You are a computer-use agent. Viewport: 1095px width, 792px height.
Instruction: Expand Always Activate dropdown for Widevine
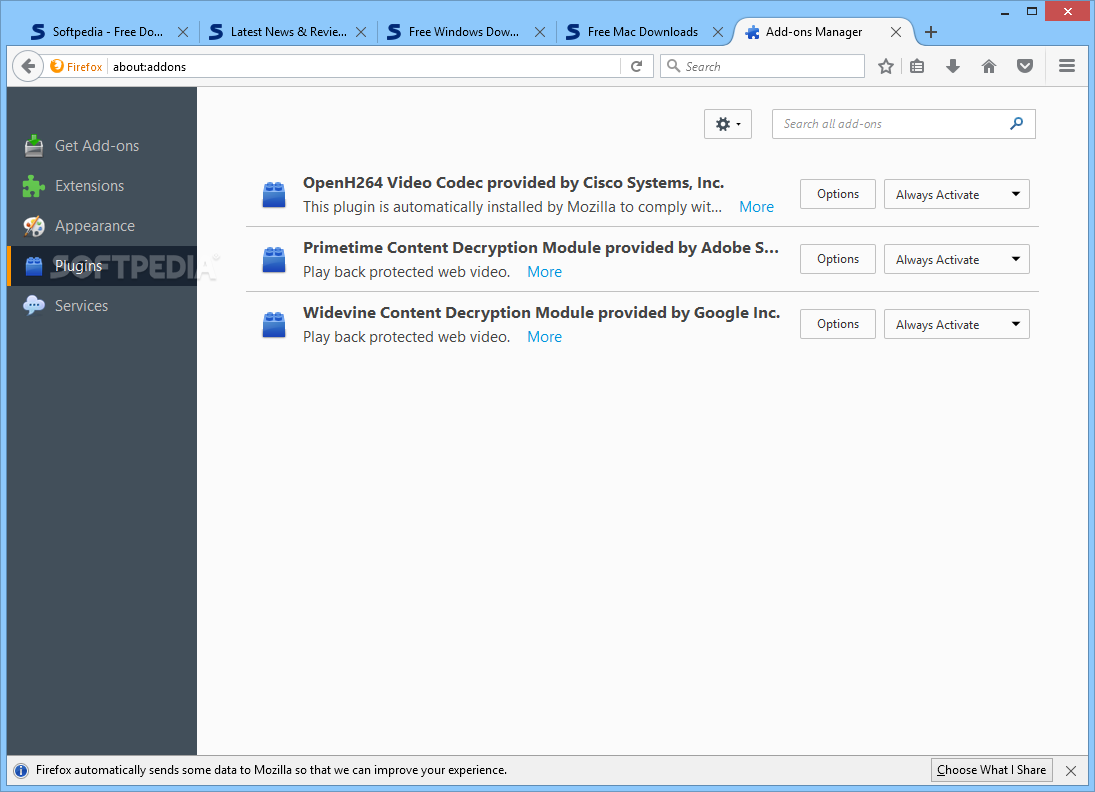pos(957,324)
